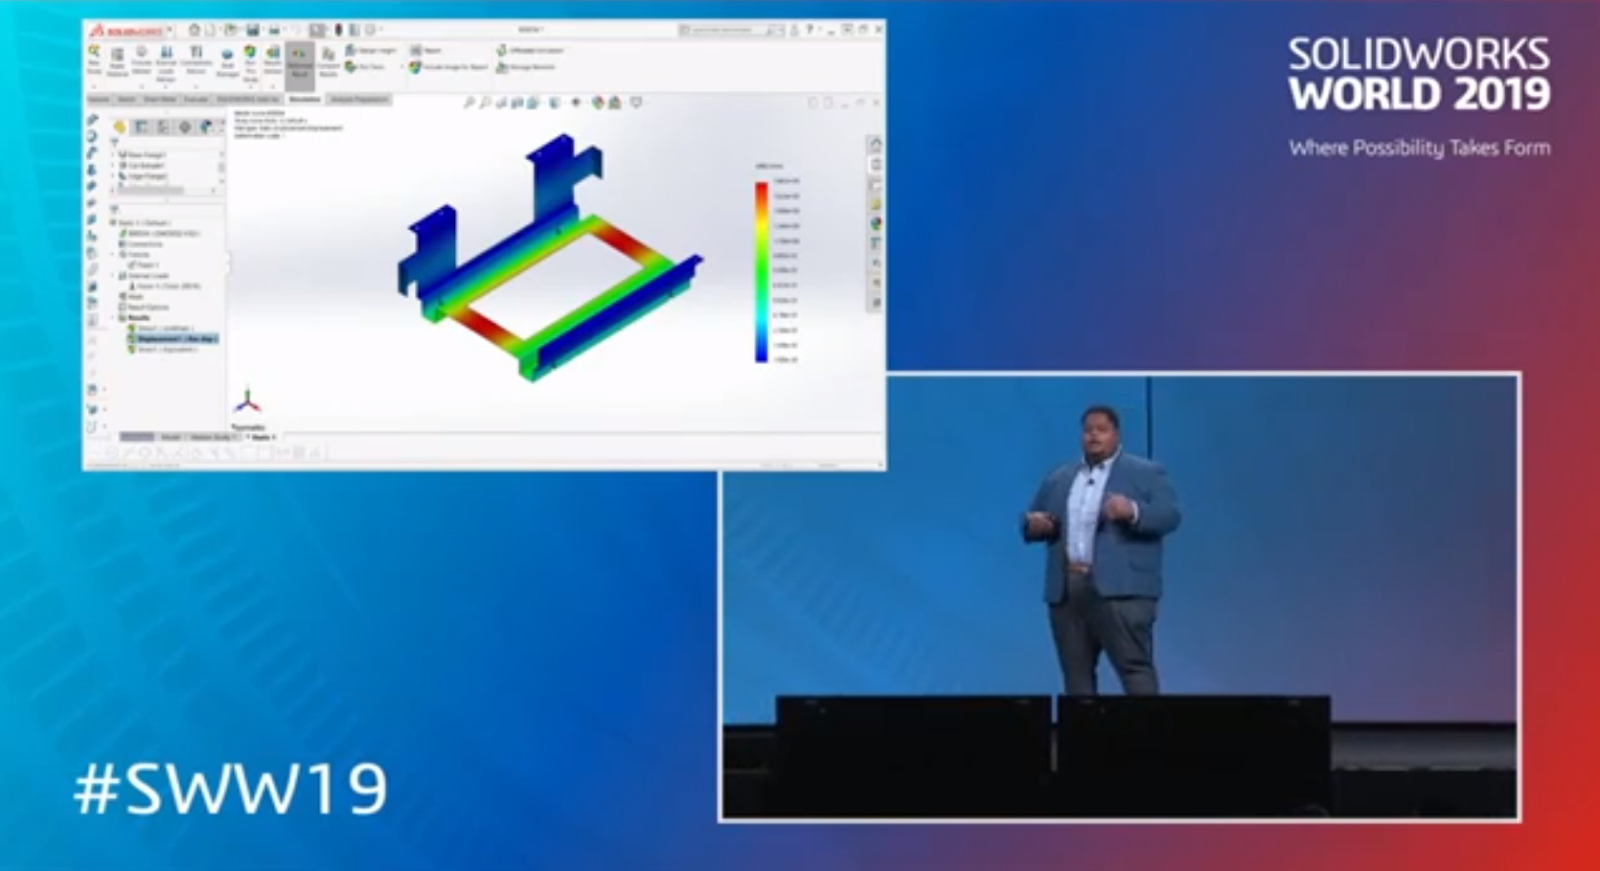Click the Rebuild traffic-light icon
The image size is (1600, 871).
338,30
